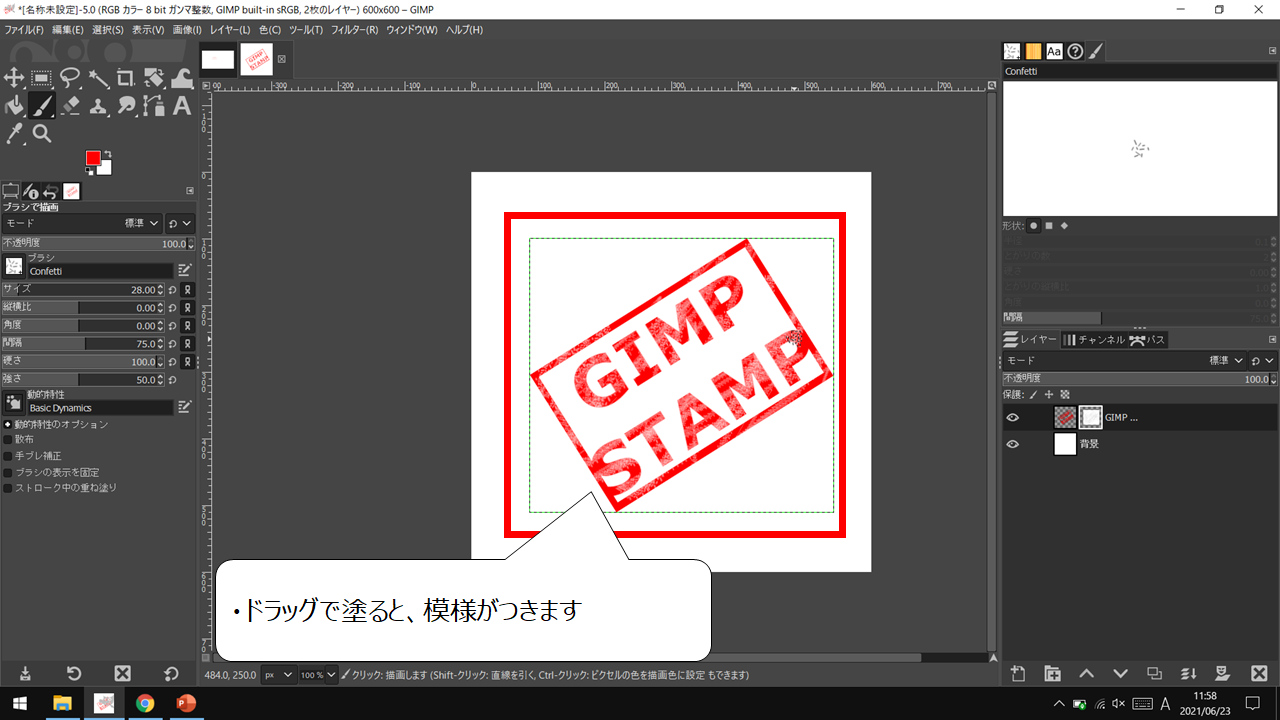The height and width of the screenshot is (720, 1280).
Task: Open Tool Options tab
Action: (x=11, y=191)
